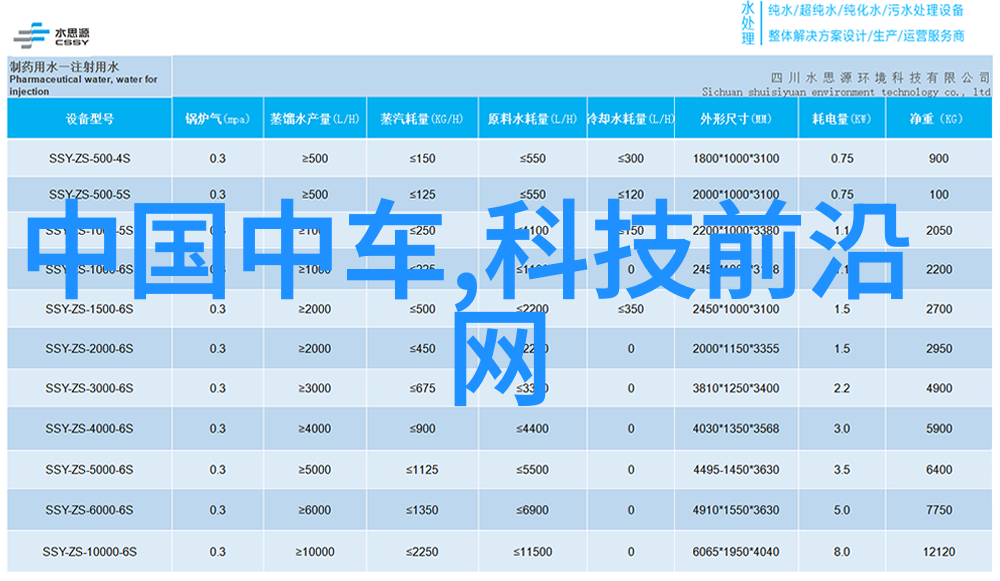Click the 水处理 vertical label
Image resolution: width=1000 pixels, height=581 pixels.
click(748, 24)
